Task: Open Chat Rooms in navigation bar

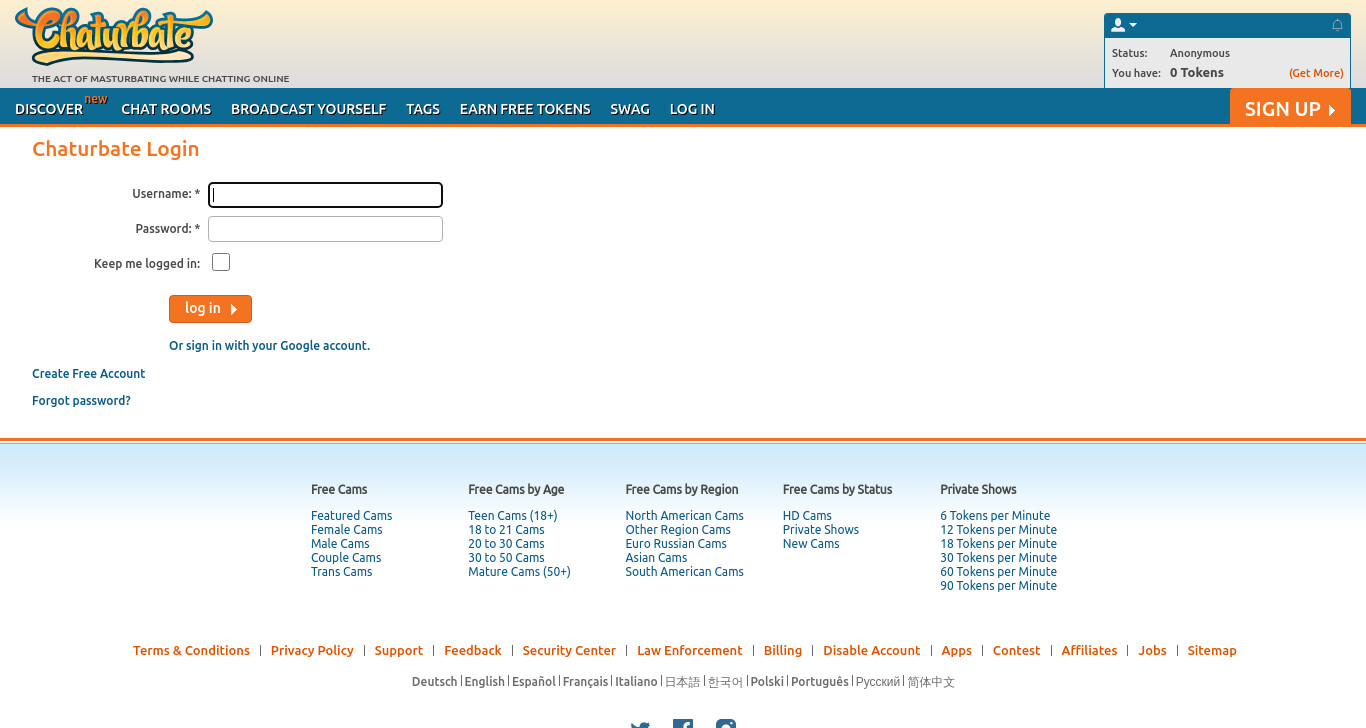Action: pyautogui.click(x=166, y=109)
